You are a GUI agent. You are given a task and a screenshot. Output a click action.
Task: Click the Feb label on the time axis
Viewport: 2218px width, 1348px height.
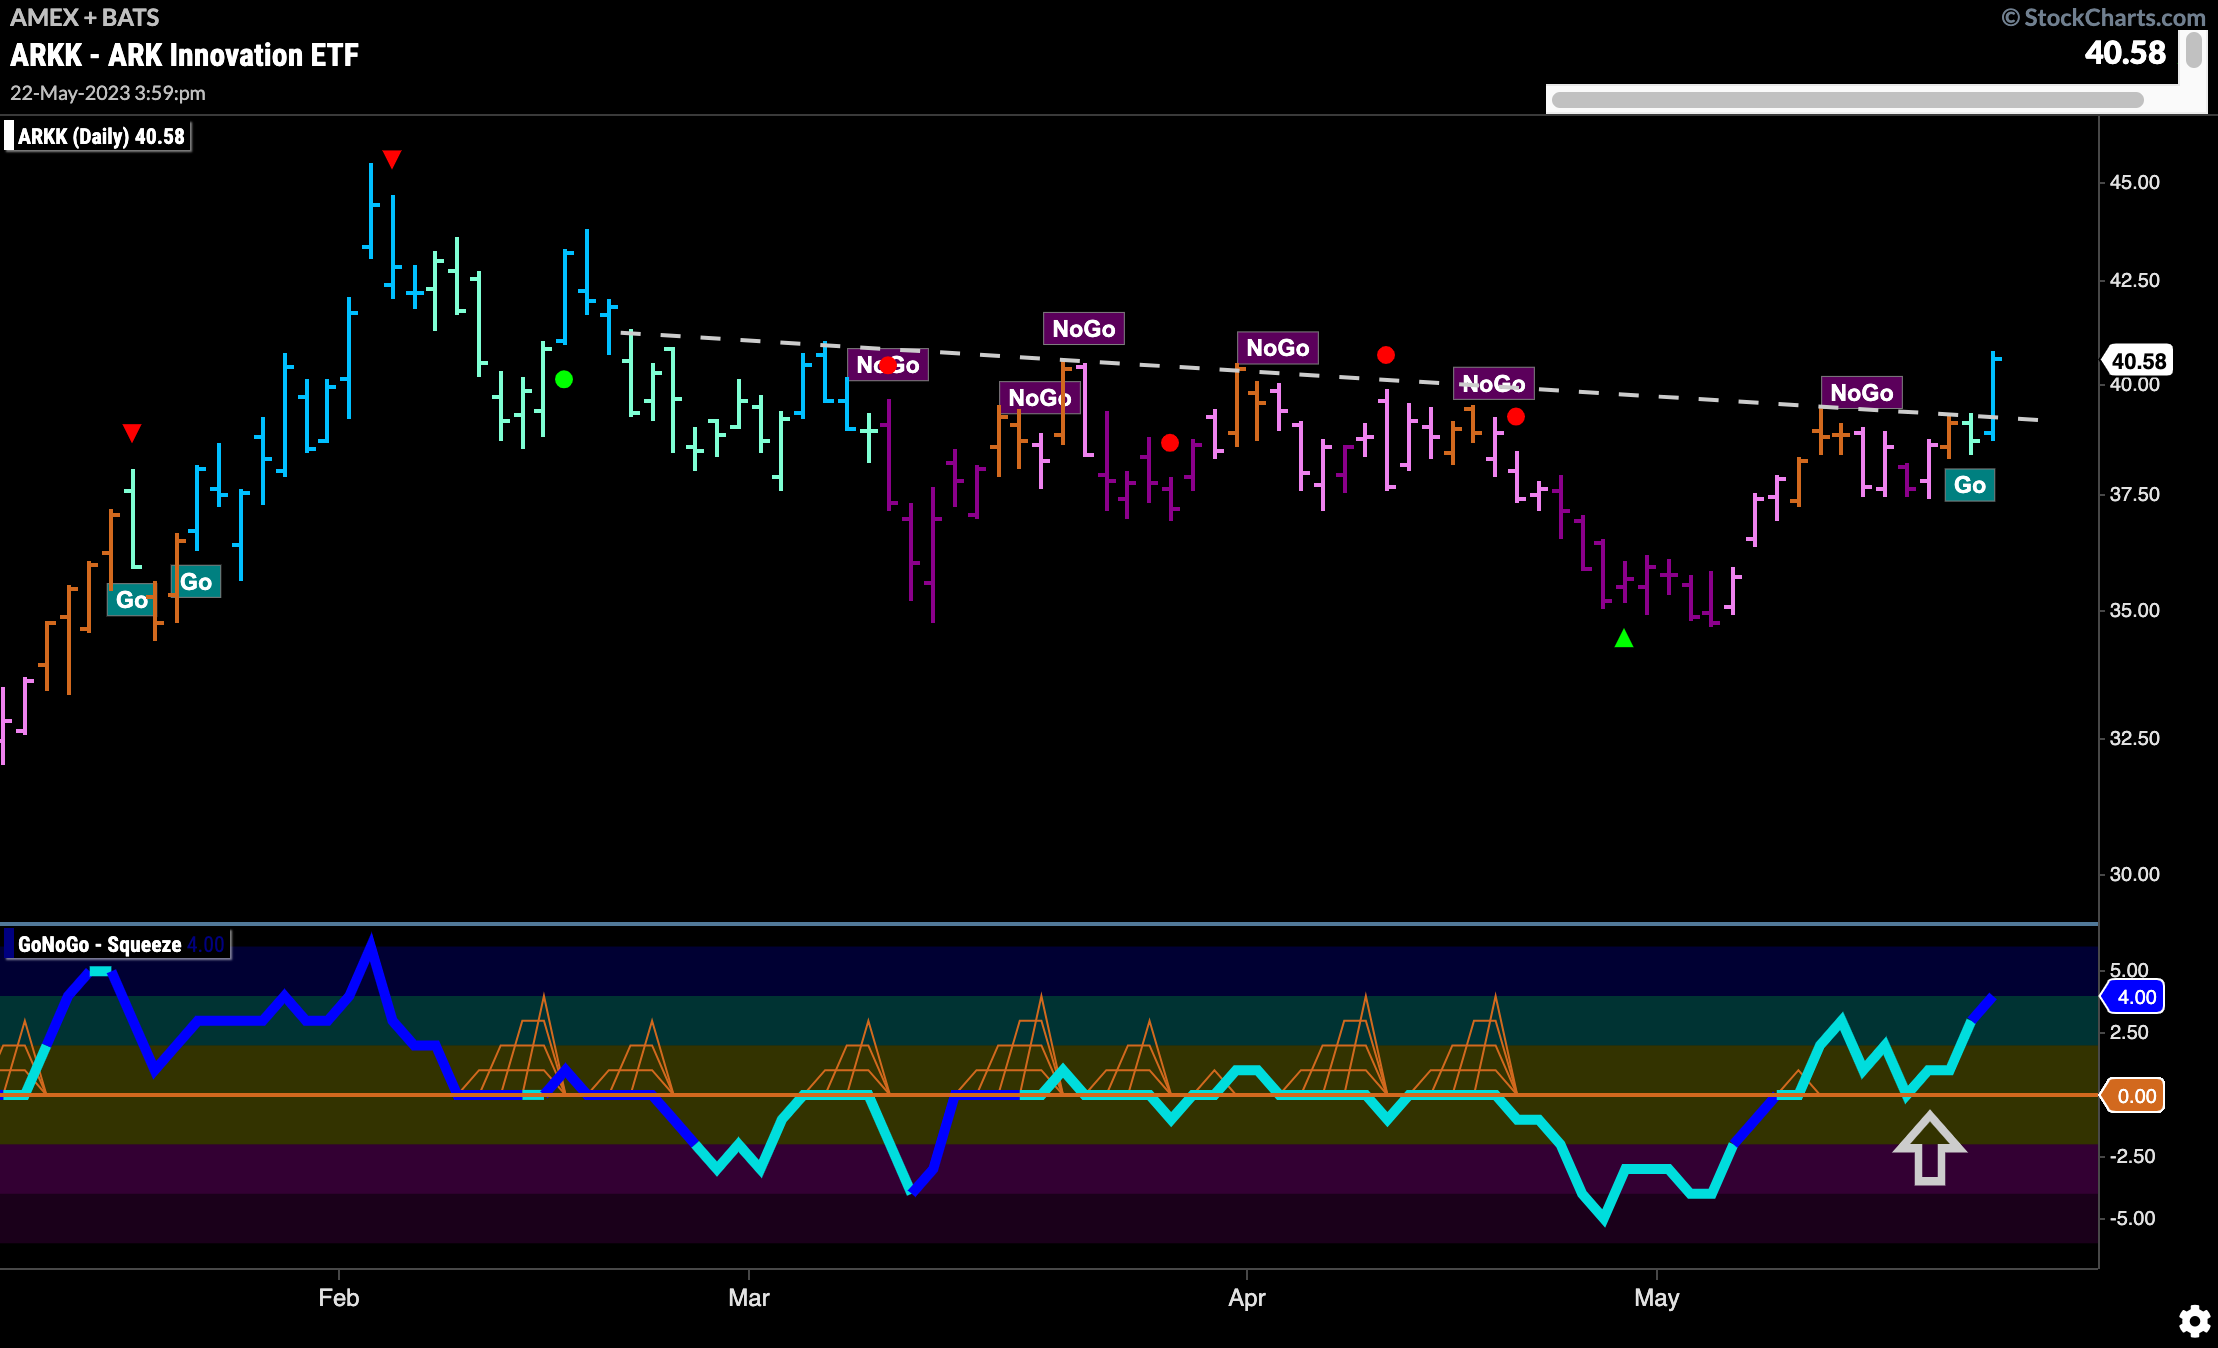coord(338,1298)
